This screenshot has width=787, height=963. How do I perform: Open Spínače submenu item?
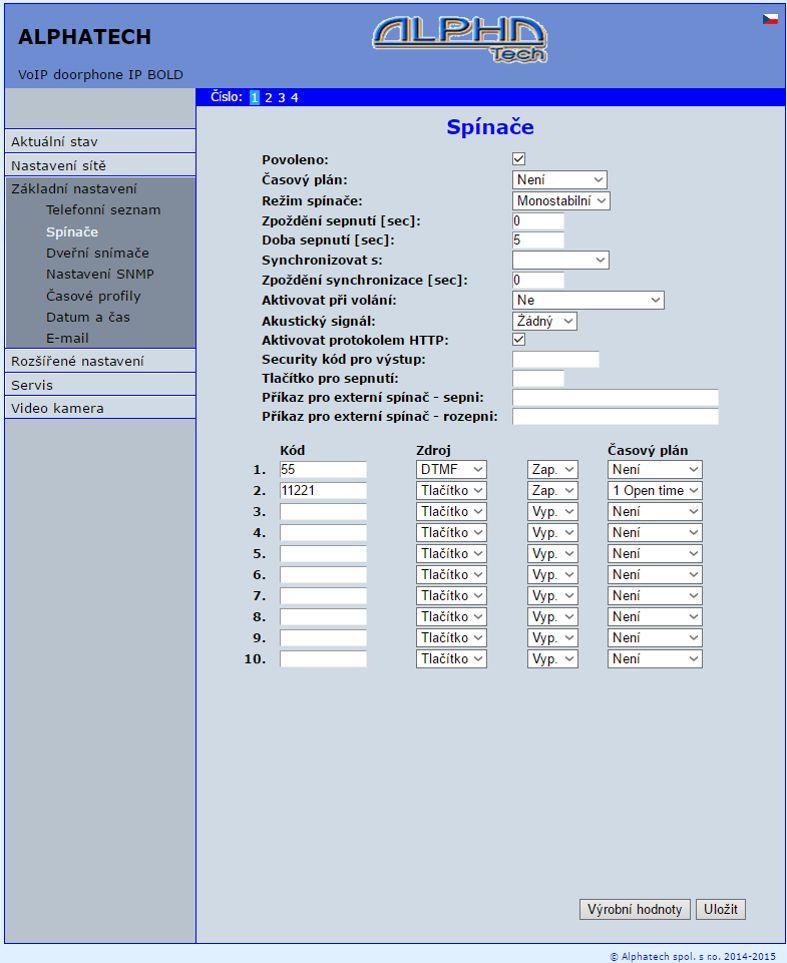coord(72,232)
